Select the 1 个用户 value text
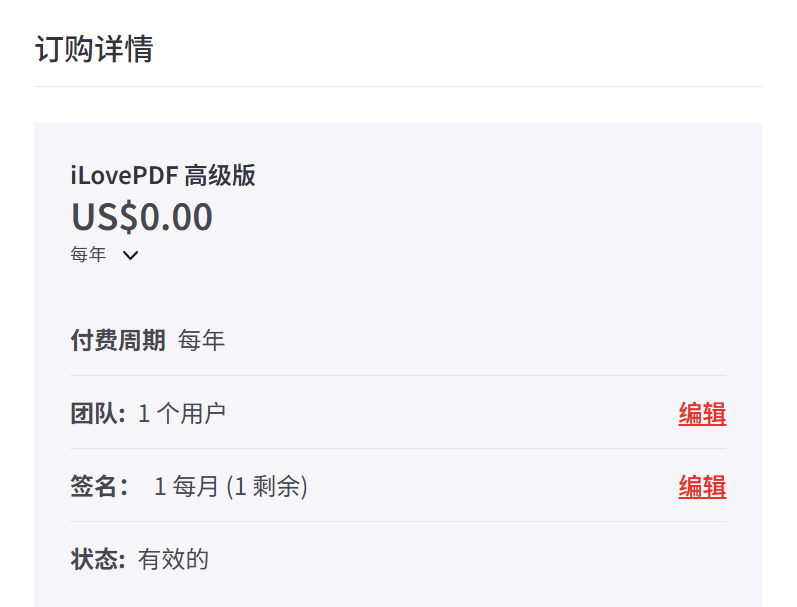The height and width of the screenshot is (607, 797). coord(182,413)
